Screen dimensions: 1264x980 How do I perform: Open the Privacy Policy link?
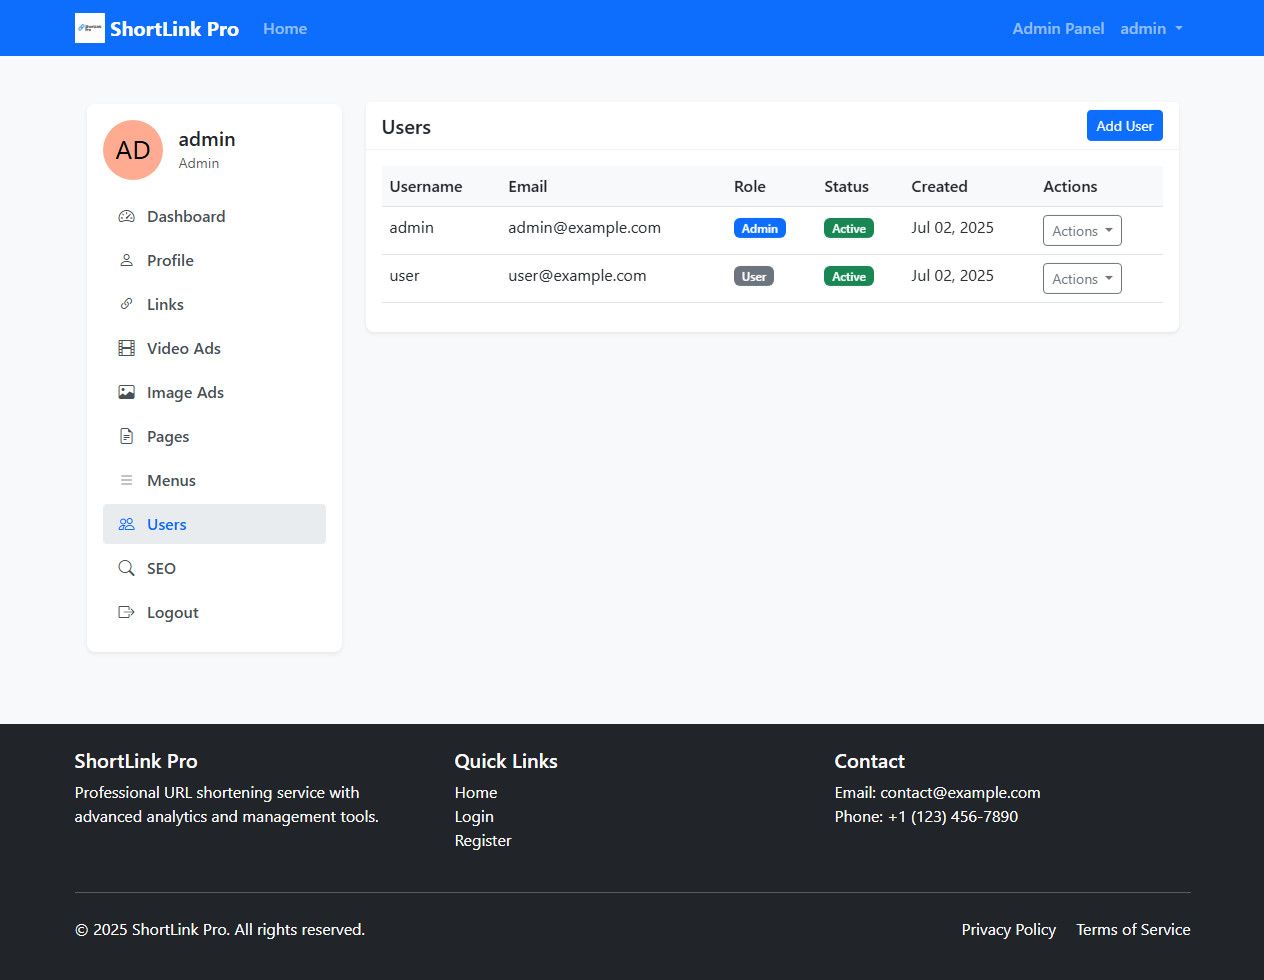1008,929
